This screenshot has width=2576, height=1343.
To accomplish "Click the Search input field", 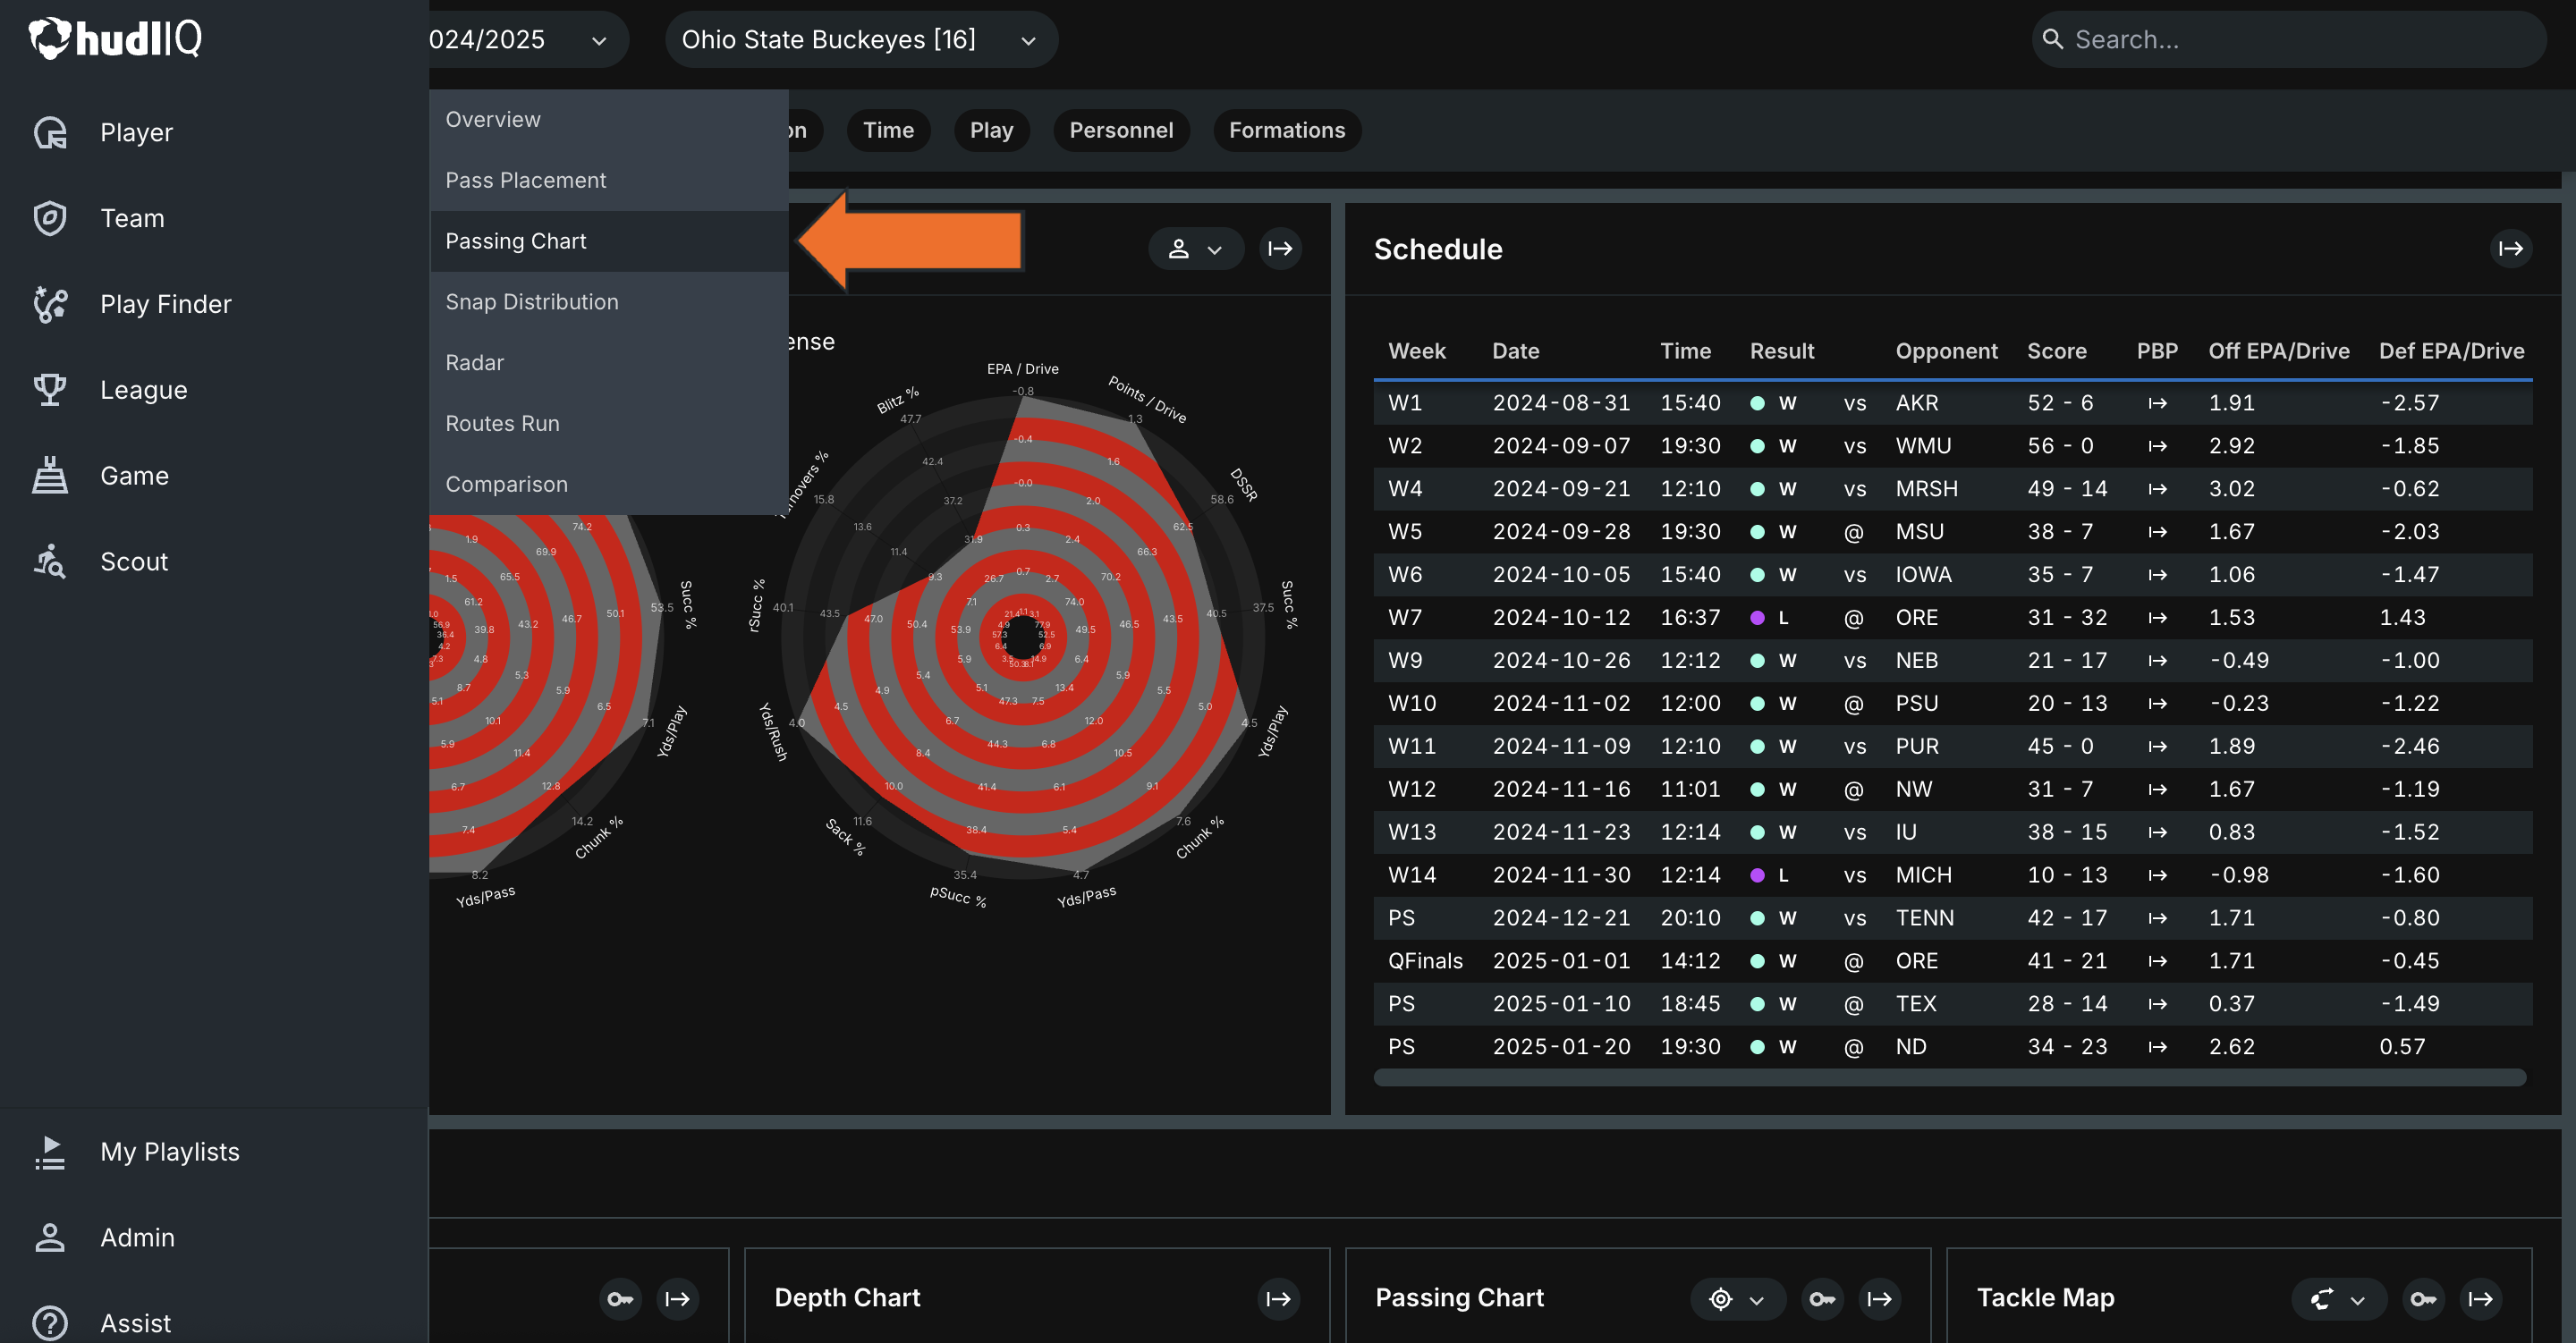I will pyautogui.click(x=2289, y=40).
